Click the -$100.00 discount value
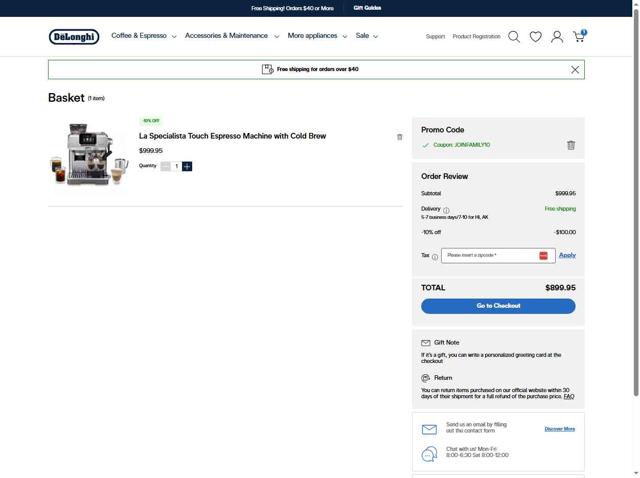 coord(565,232)
